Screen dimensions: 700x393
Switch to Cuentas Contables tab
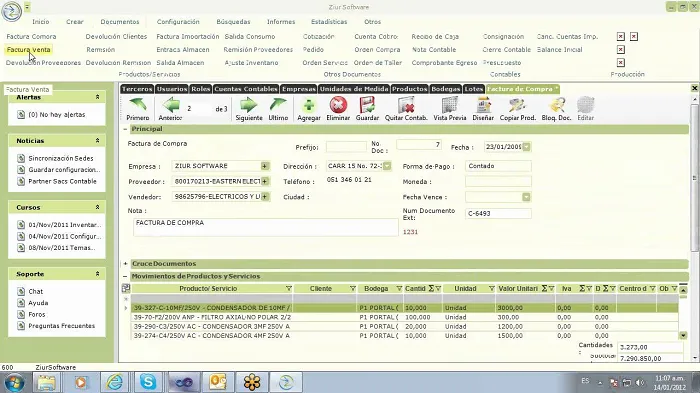click(x=246, y=89)
